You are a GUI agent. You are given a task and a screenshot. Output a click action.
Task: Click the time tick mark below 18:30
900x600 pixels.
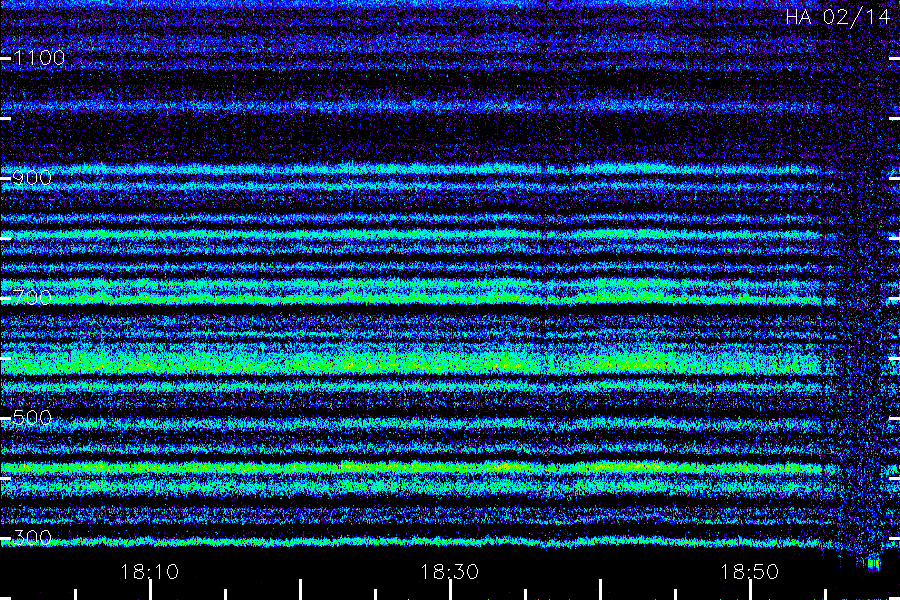[x=450, y=590]
